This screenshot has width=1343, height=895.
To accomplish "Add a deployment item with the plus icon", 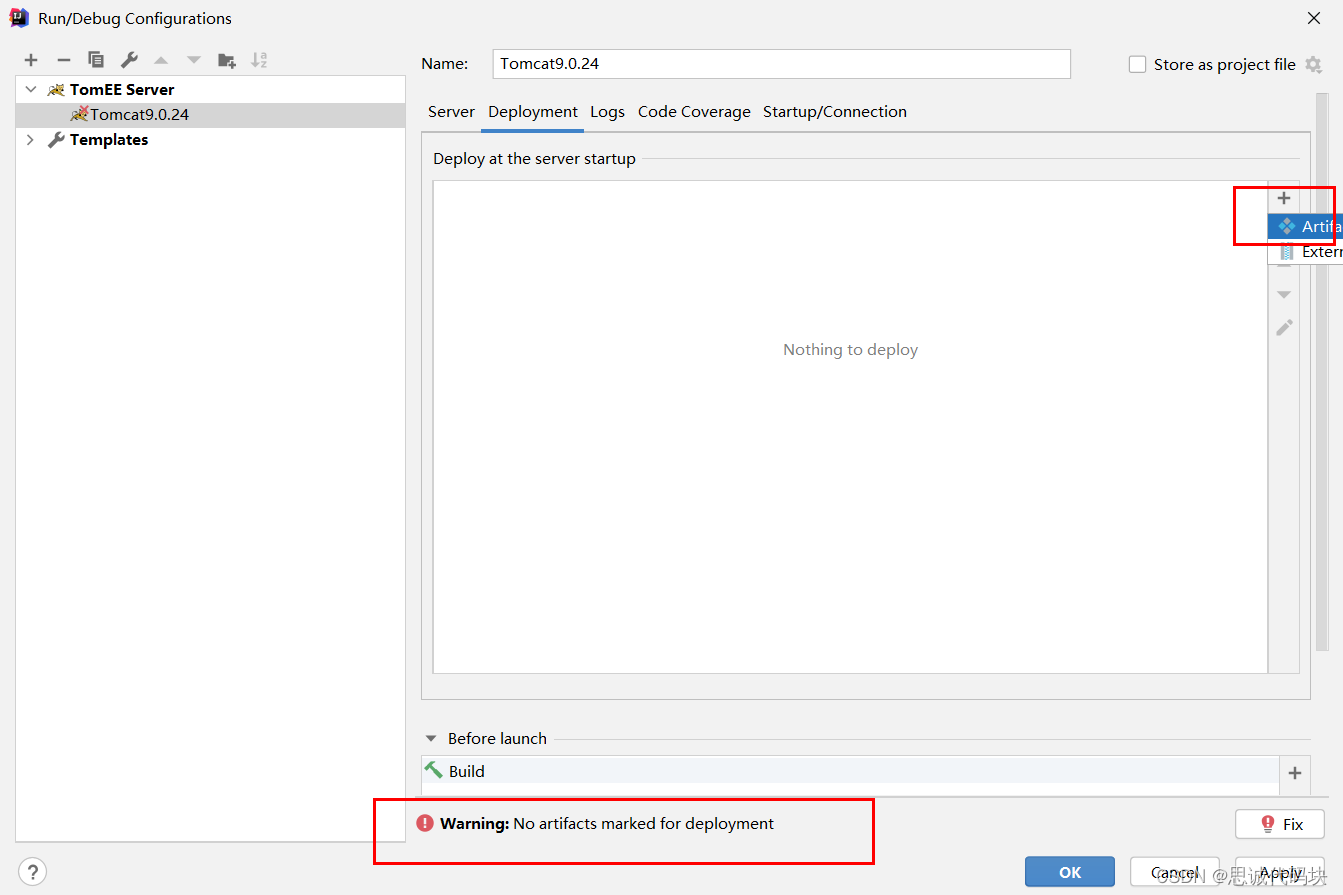I will [x=1284, y=198].
